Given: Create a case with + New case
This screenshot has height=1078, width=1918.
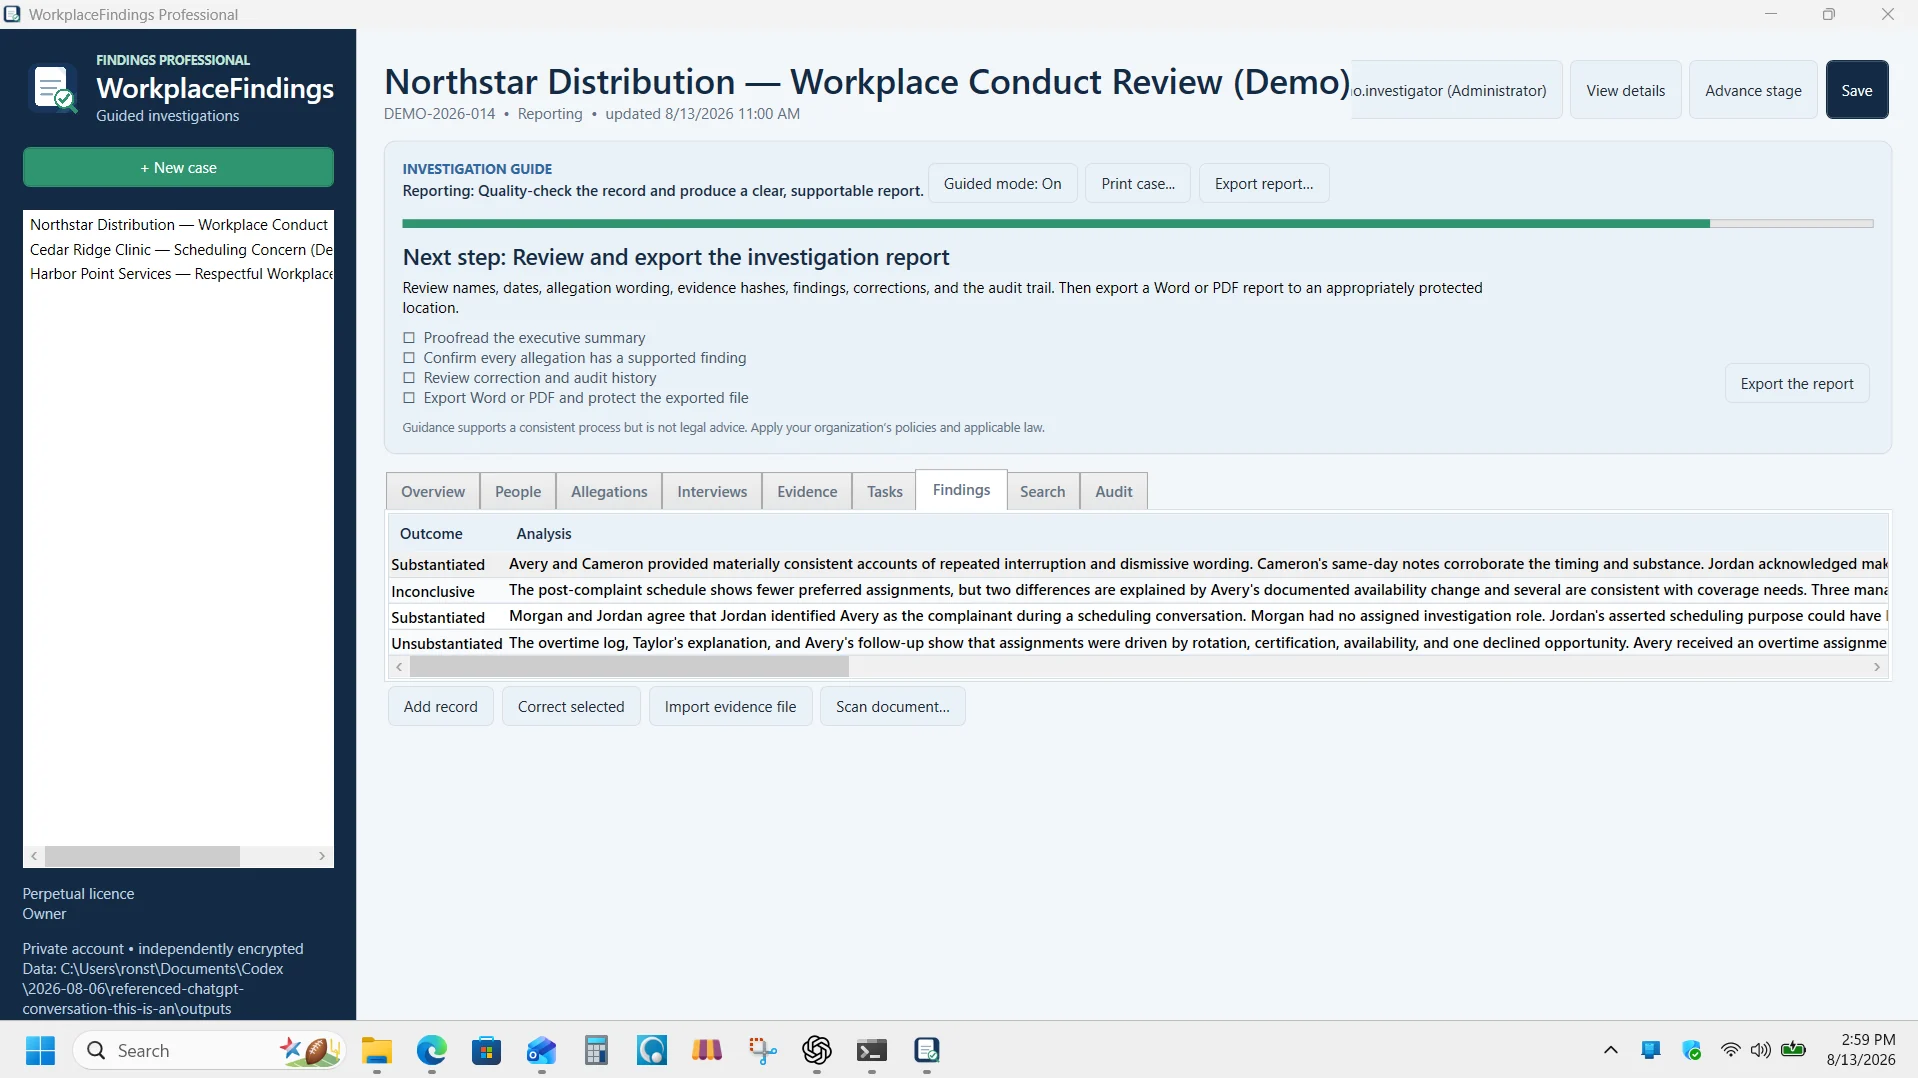Looking at the screenshot, I should [178, 167].
